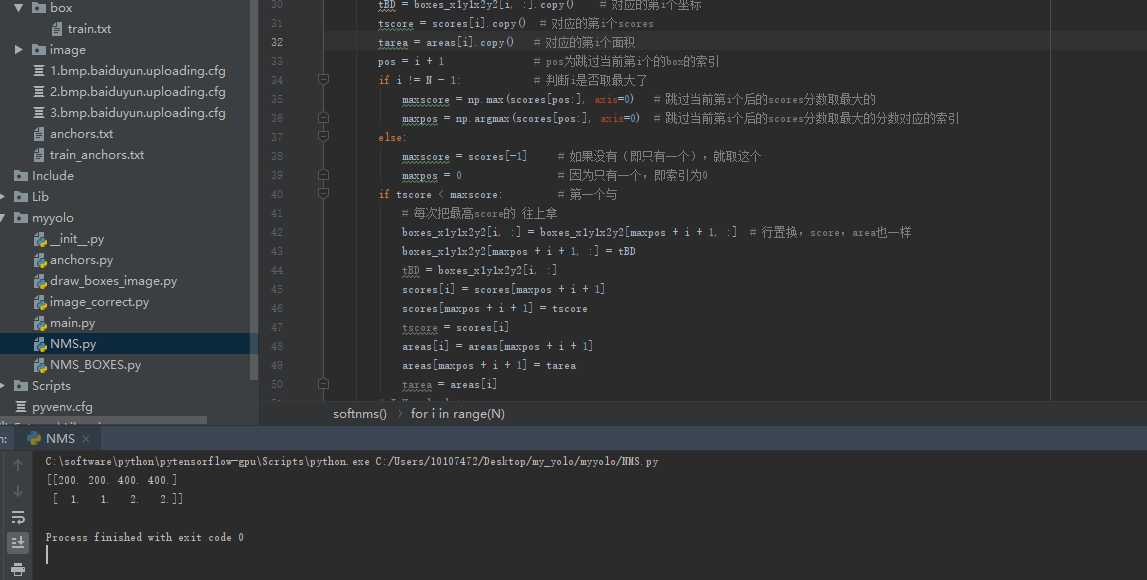This screenshot has width=1147, height=580.
Task: Click the image folder icon
Action: (x=39, y=50)
